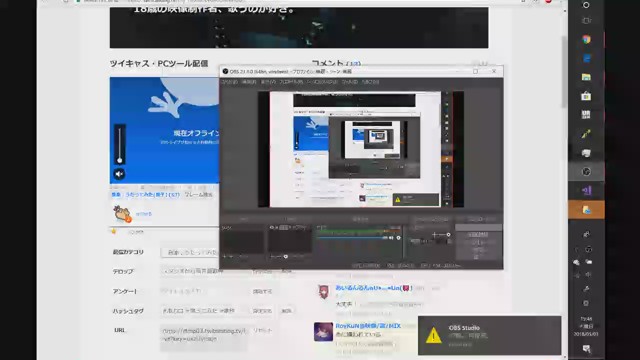Click the RoyKuN commenter name link
This screenshot has width=640, height=360.
coord(368,326)
